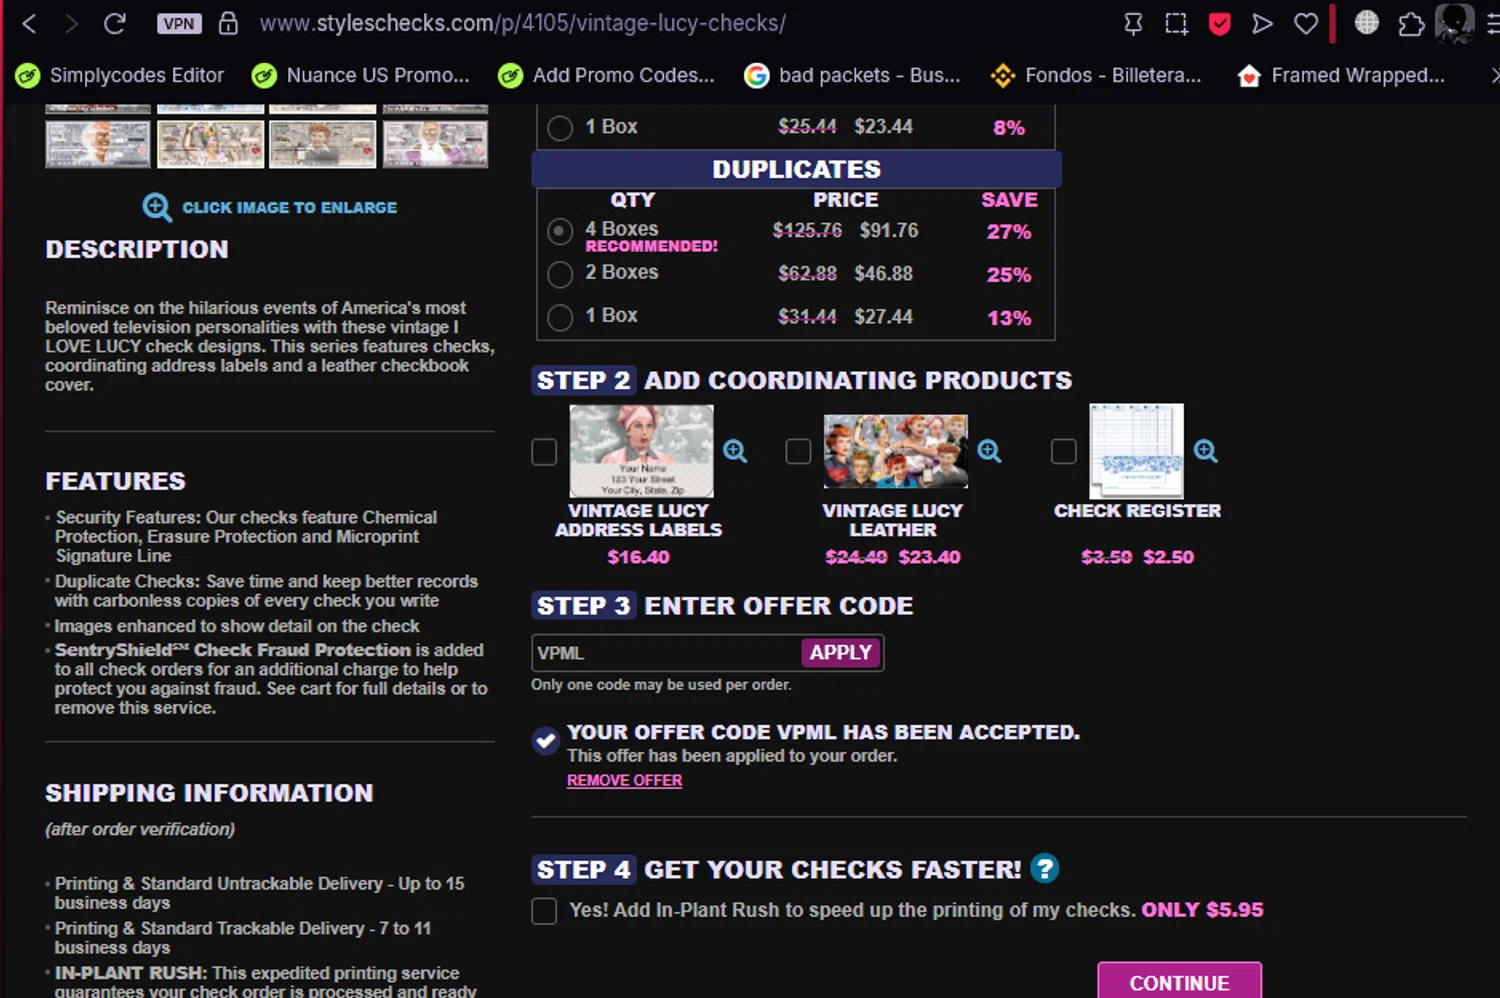1500x998 pixels.
Task: Go forward in browser history
Action: pos(71,23)
